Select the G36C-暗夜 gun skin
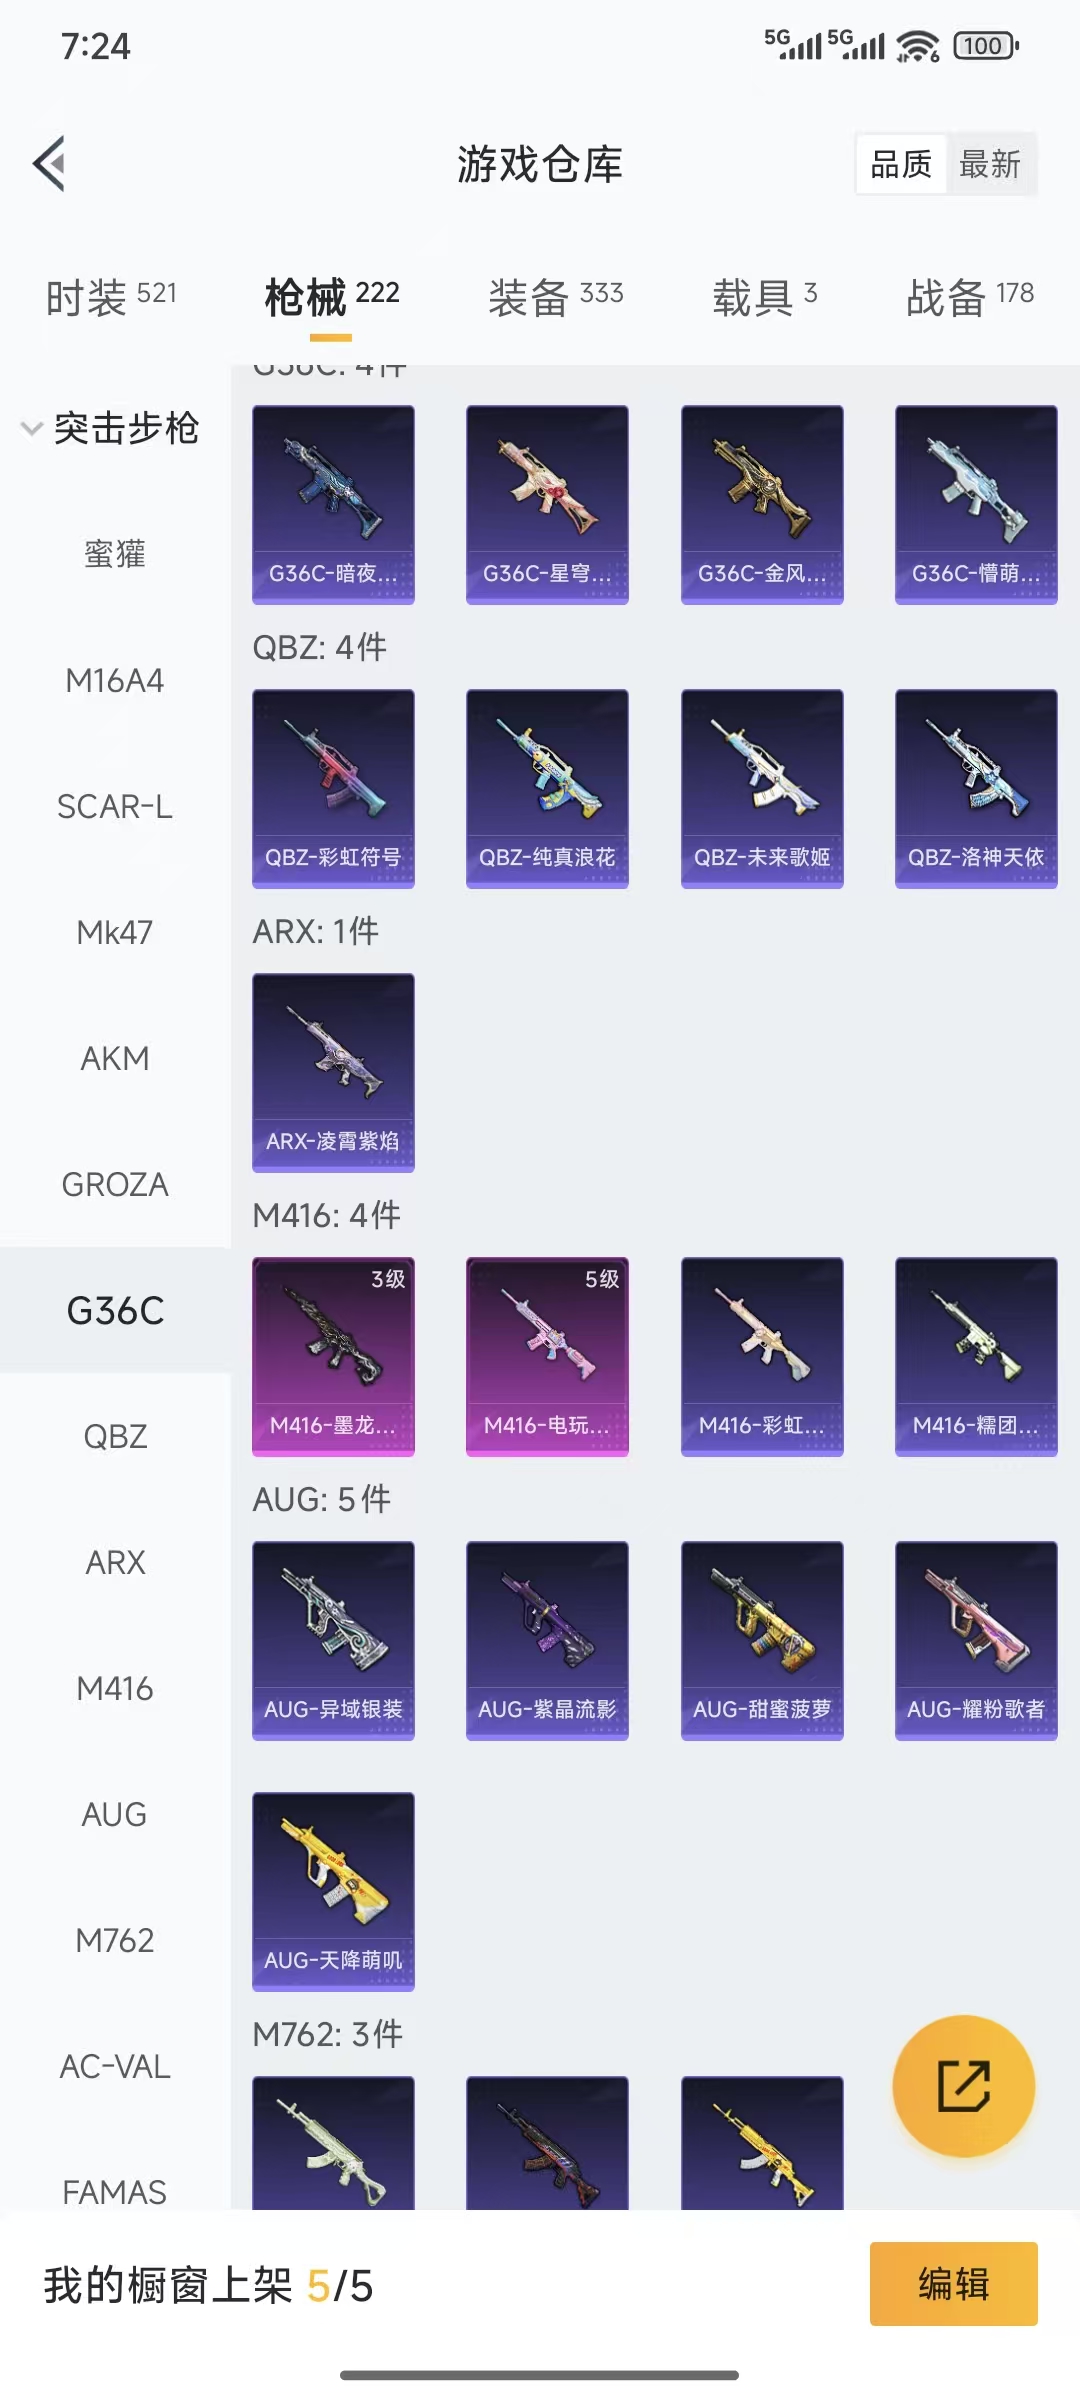1080x2400 pixels. pos(333,504)
